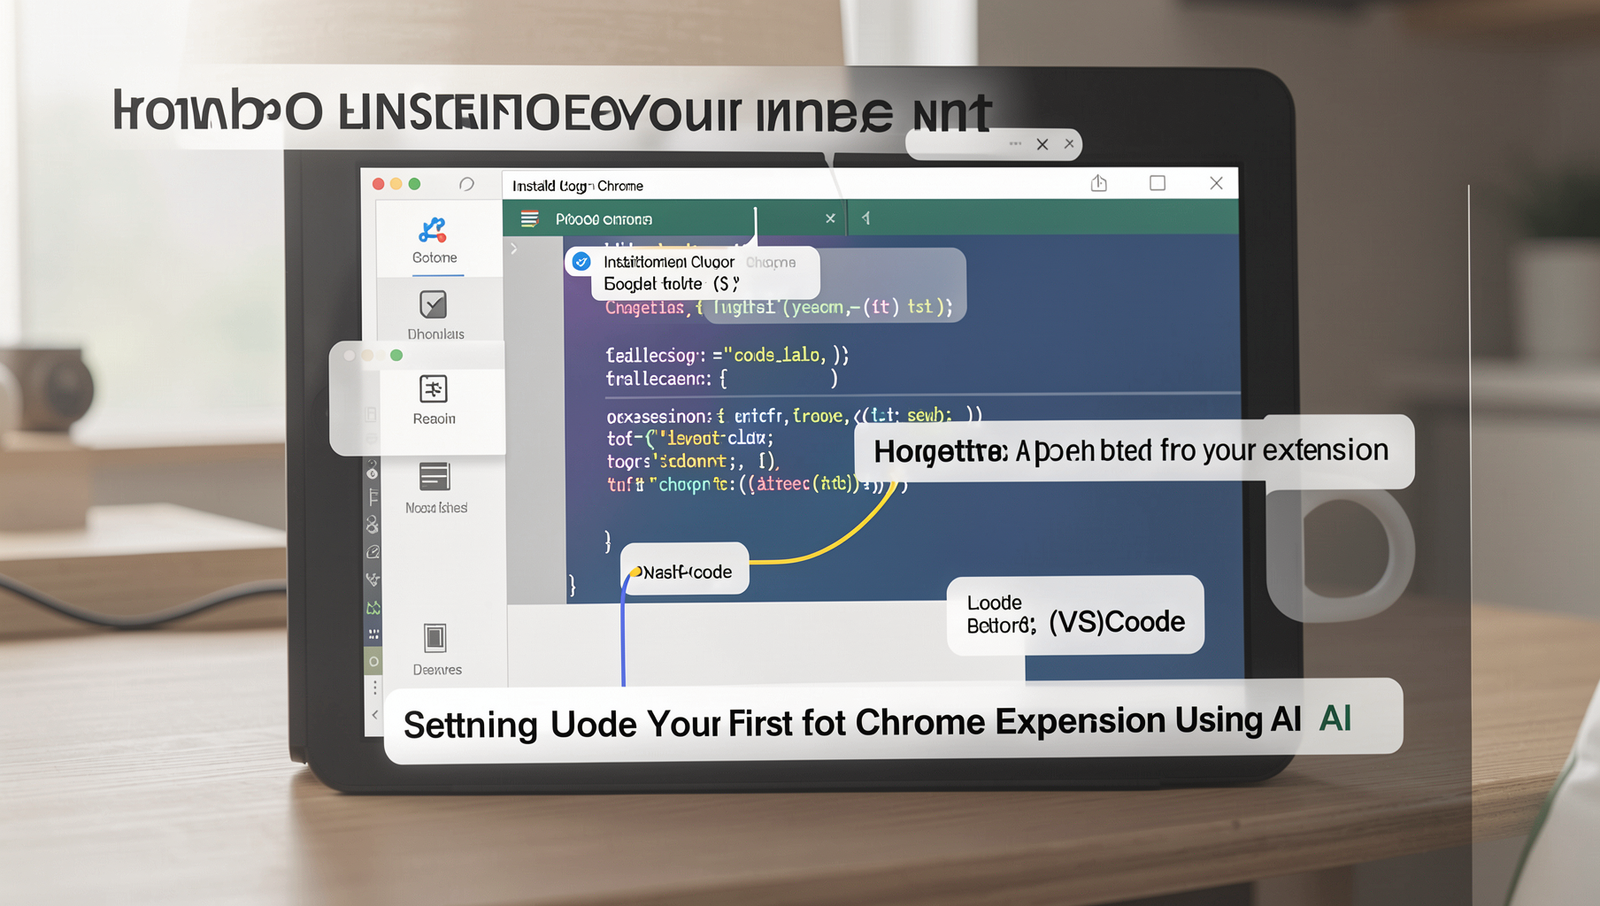This screenshot has height=906, width=1600.
Task: Click the code line starting with oexsesinon
Action: [794, 415]
